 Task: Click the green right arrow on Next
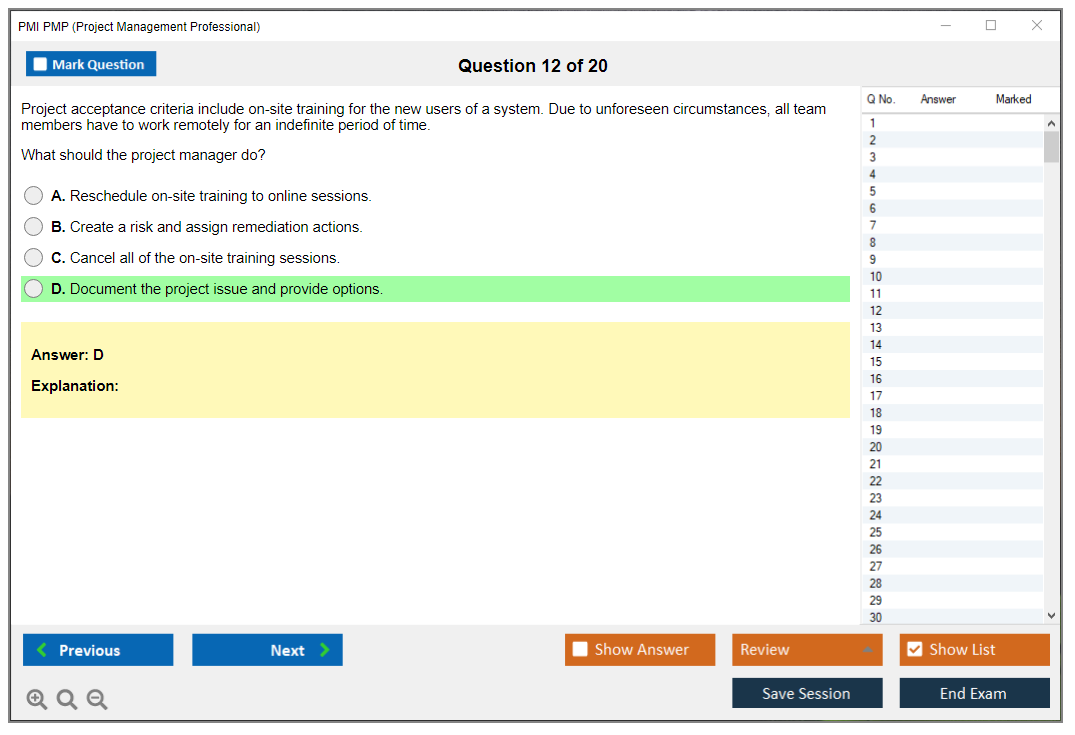pyautogui.click(x=325, y=650)
